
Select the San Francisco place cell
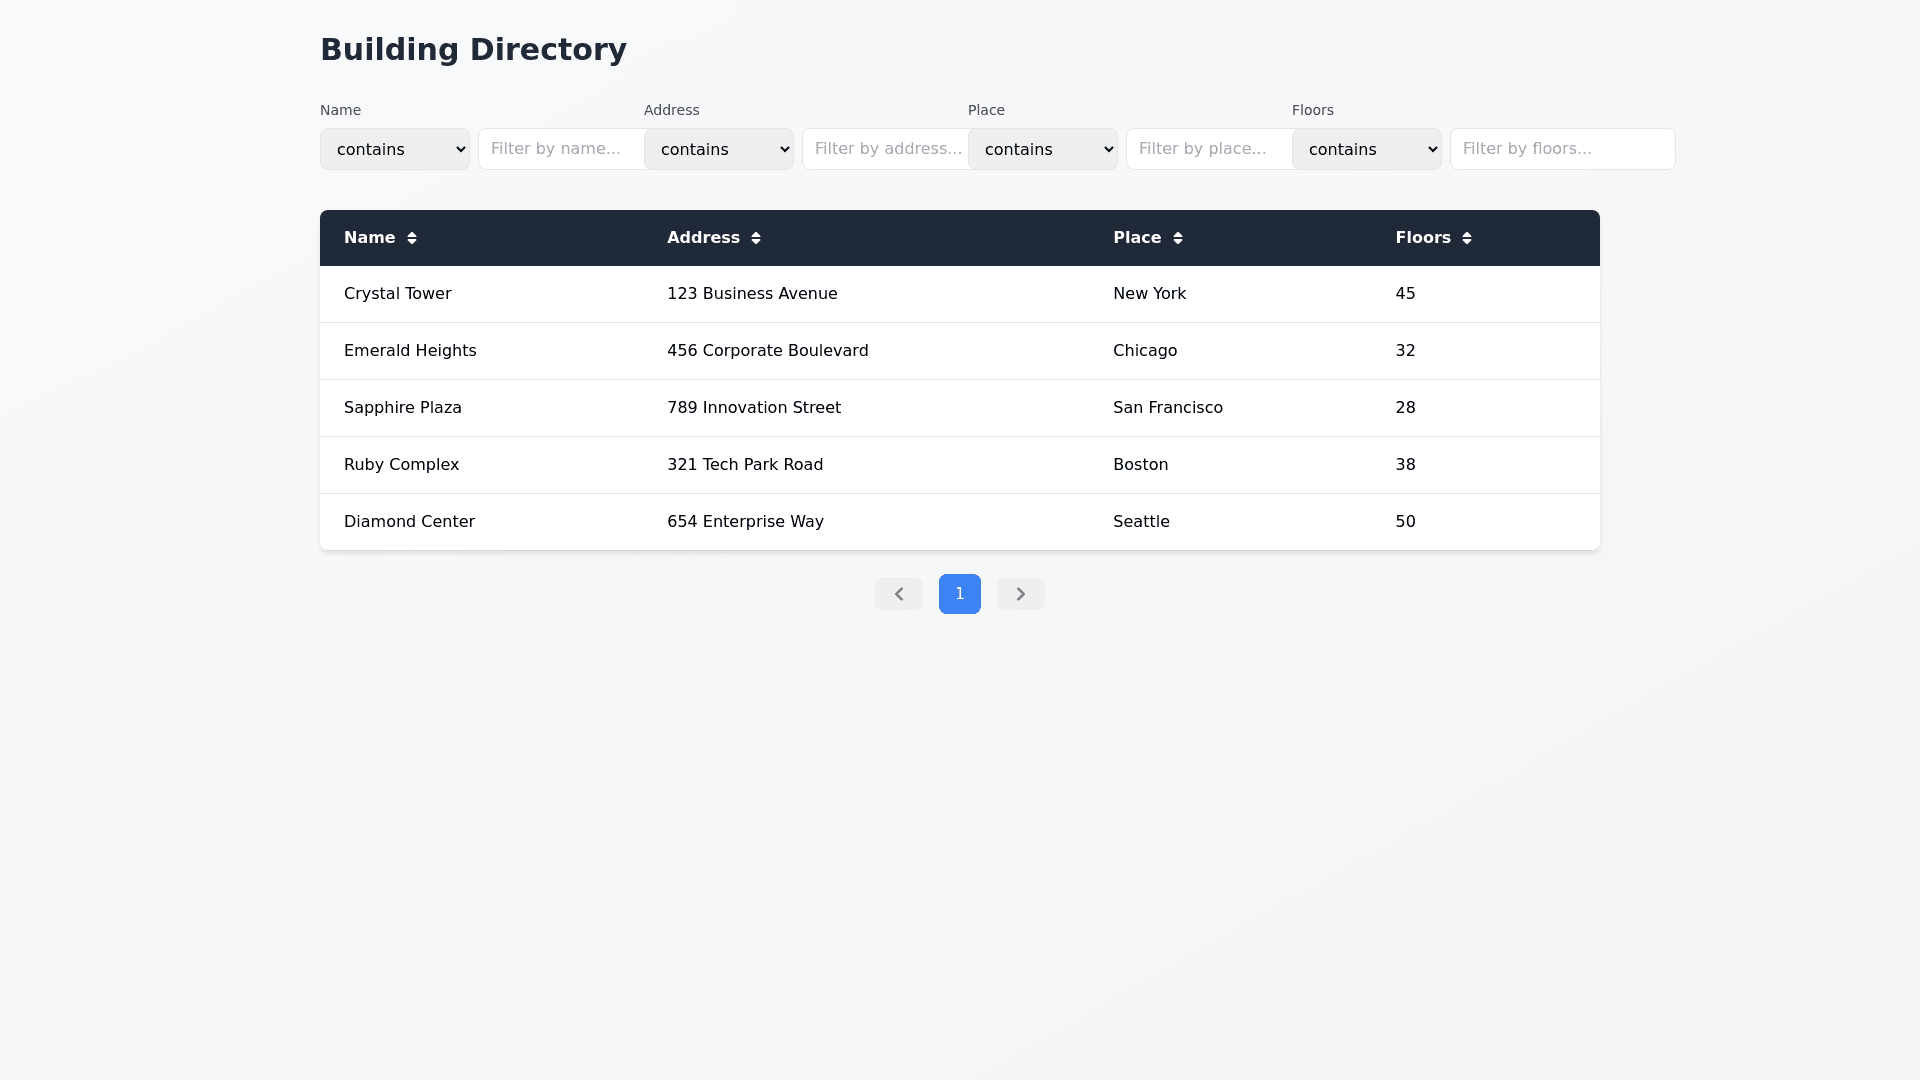click(1168, 408)
